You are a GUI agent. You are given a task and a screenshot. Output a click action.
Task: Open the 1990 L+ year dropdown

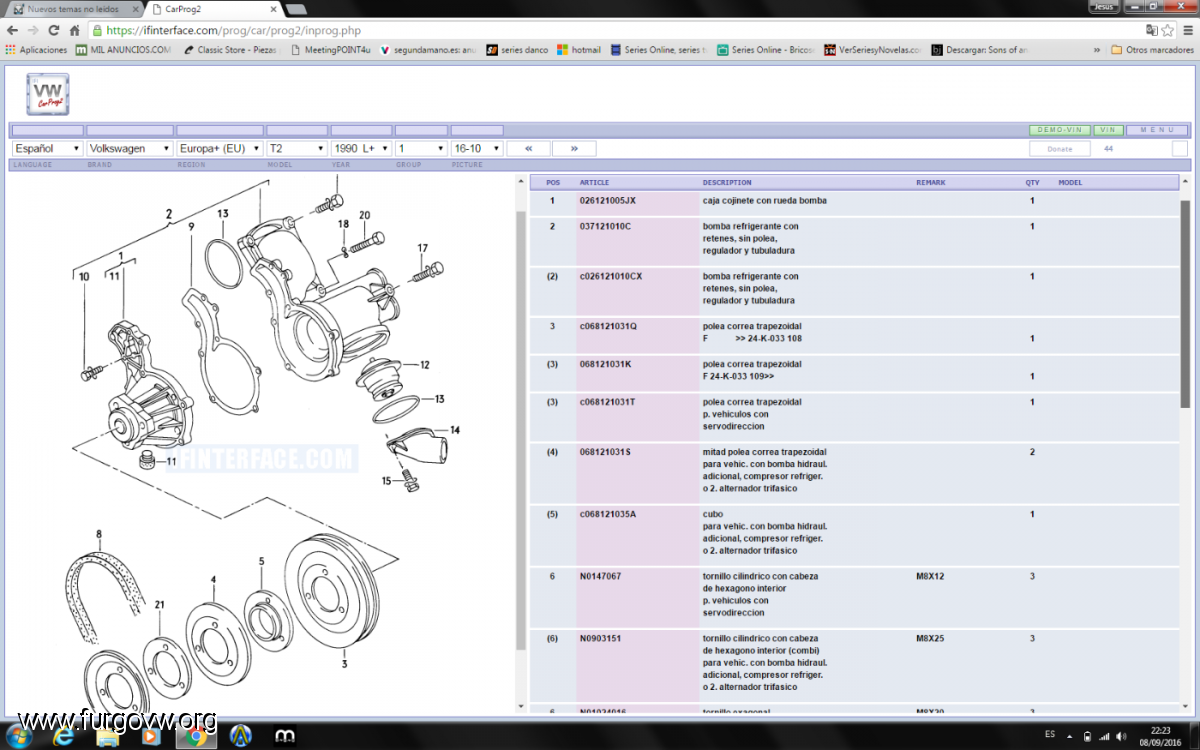pyautogui.click(x=361, y=148)
